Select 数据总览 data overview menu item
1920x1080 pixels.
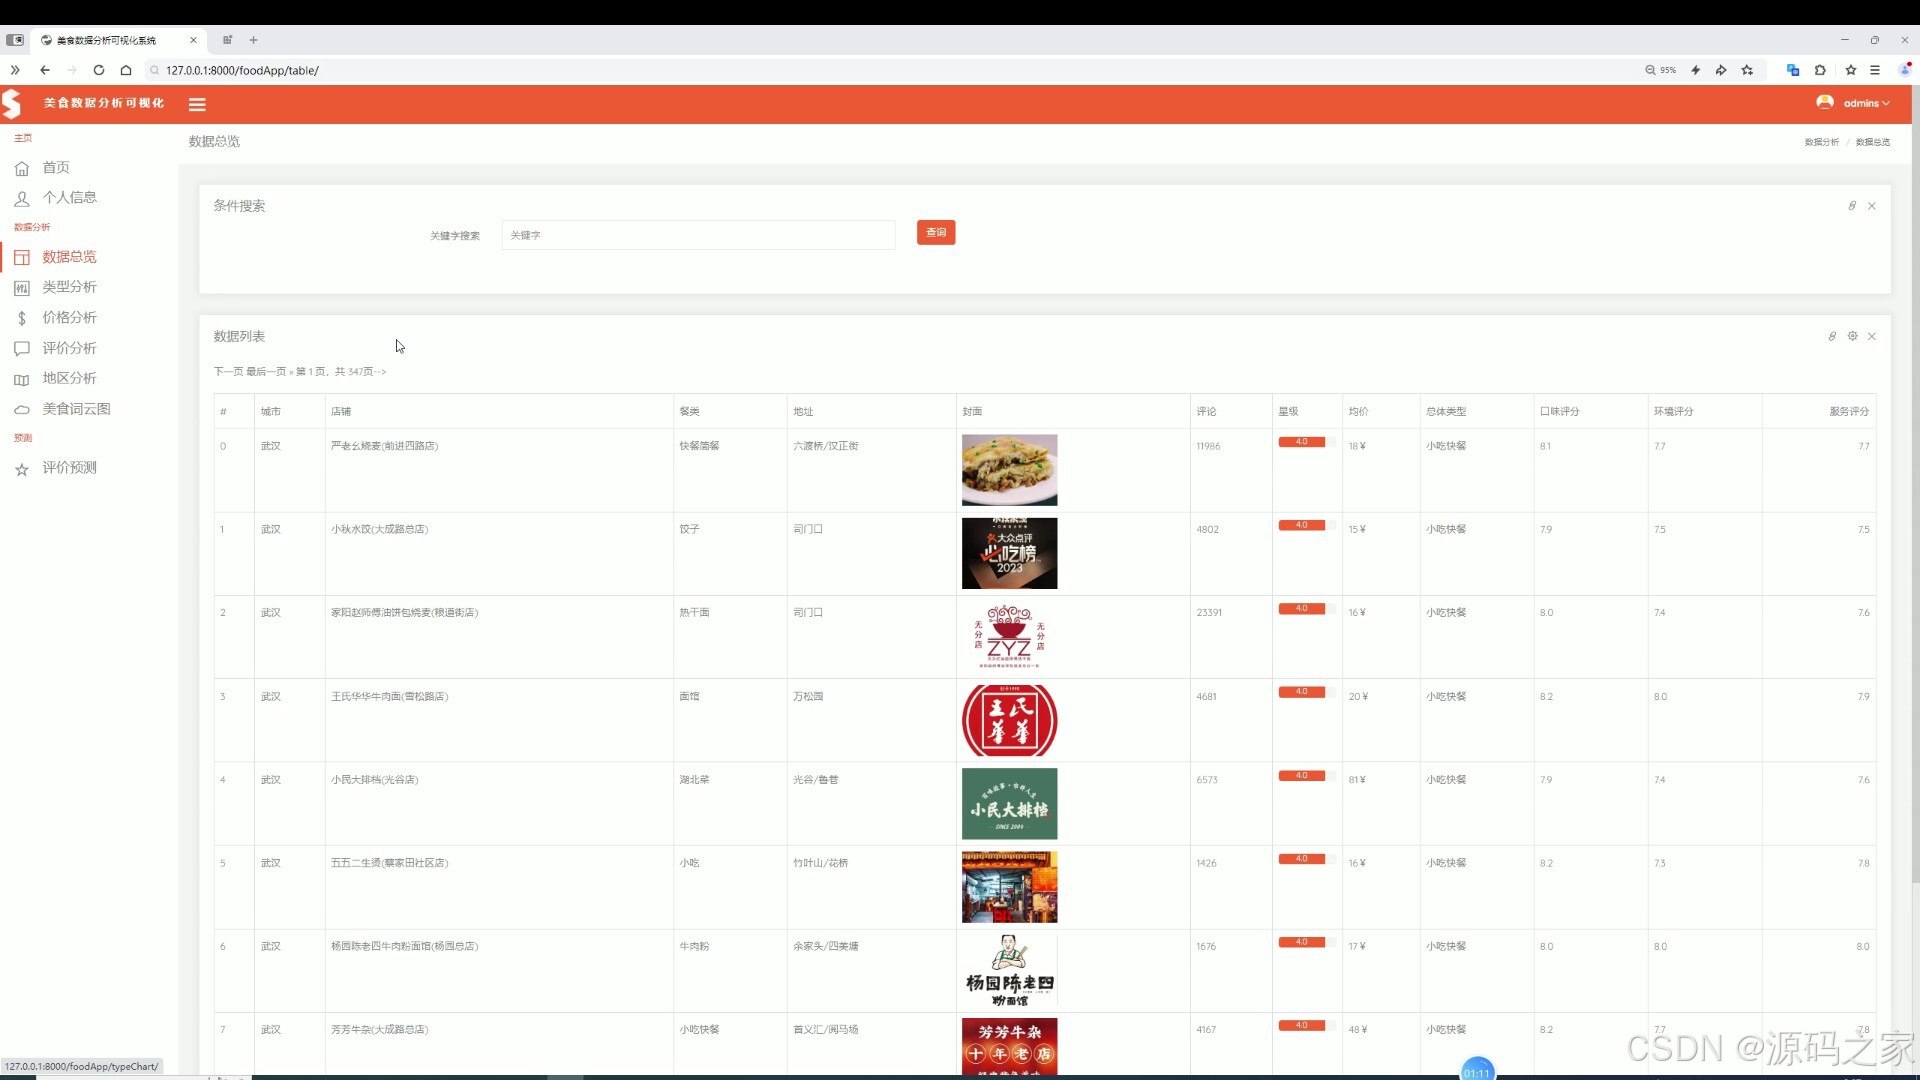click(x=69, y=257)
